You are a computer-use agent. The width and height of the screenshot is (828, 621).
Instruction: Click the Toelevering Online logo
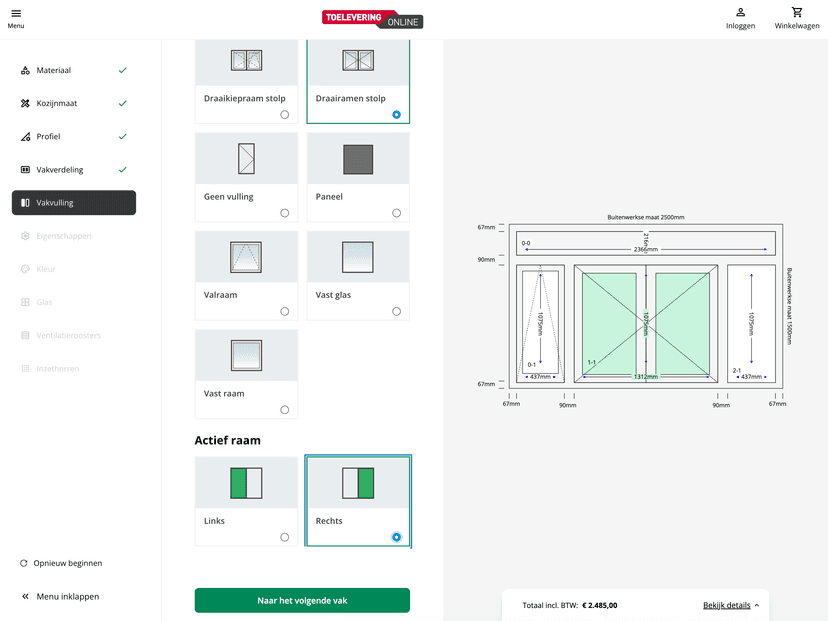pos(372,19)
